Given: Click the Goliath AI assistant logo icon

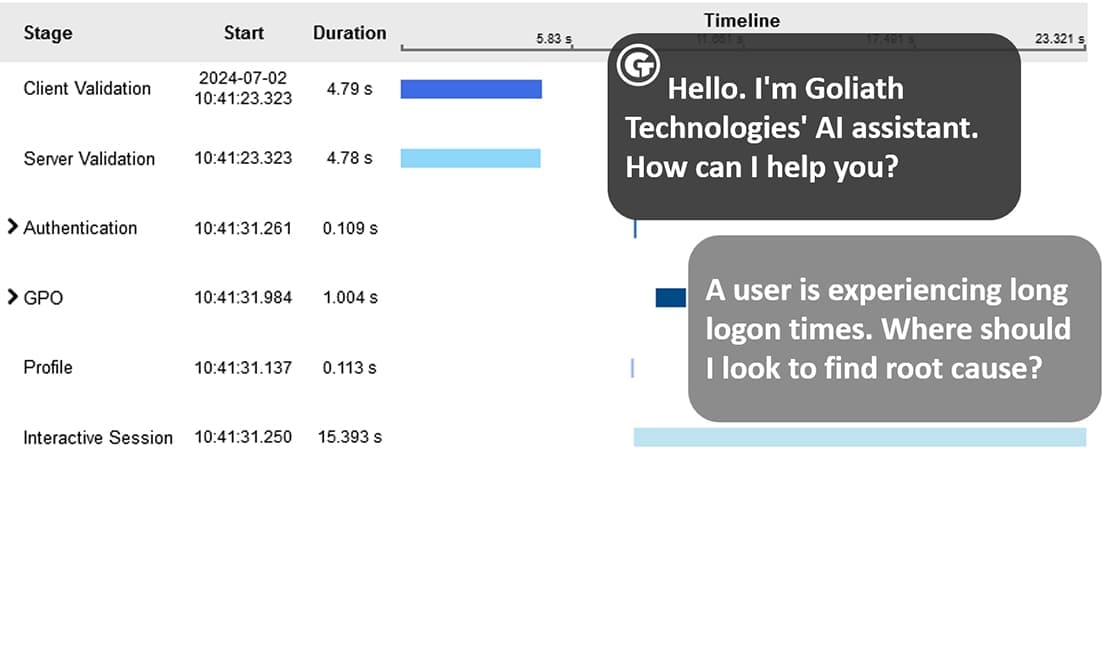Looking at the screenshot, I should coord(638,65).
